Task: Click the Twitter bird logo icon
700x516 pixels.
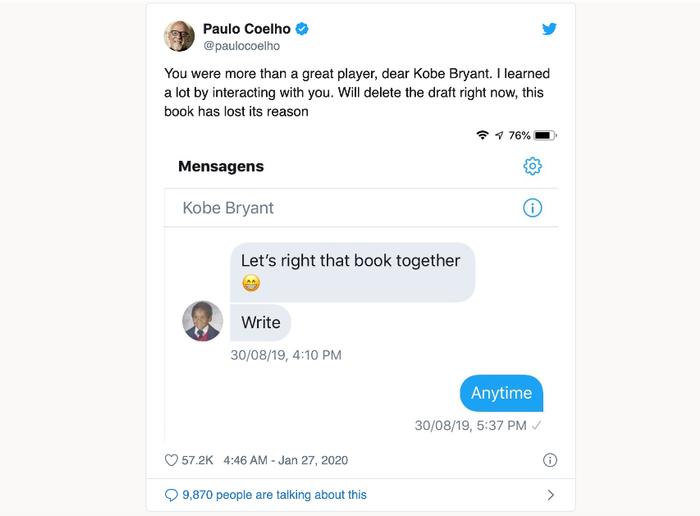Action: [x=549, y=29]
